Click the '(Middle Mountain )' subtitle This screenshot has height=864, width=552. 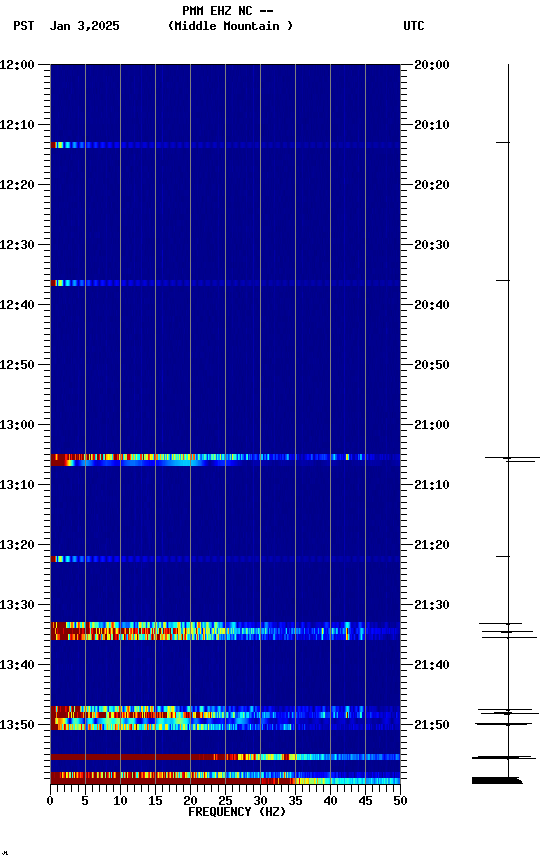tap(230, 26)
